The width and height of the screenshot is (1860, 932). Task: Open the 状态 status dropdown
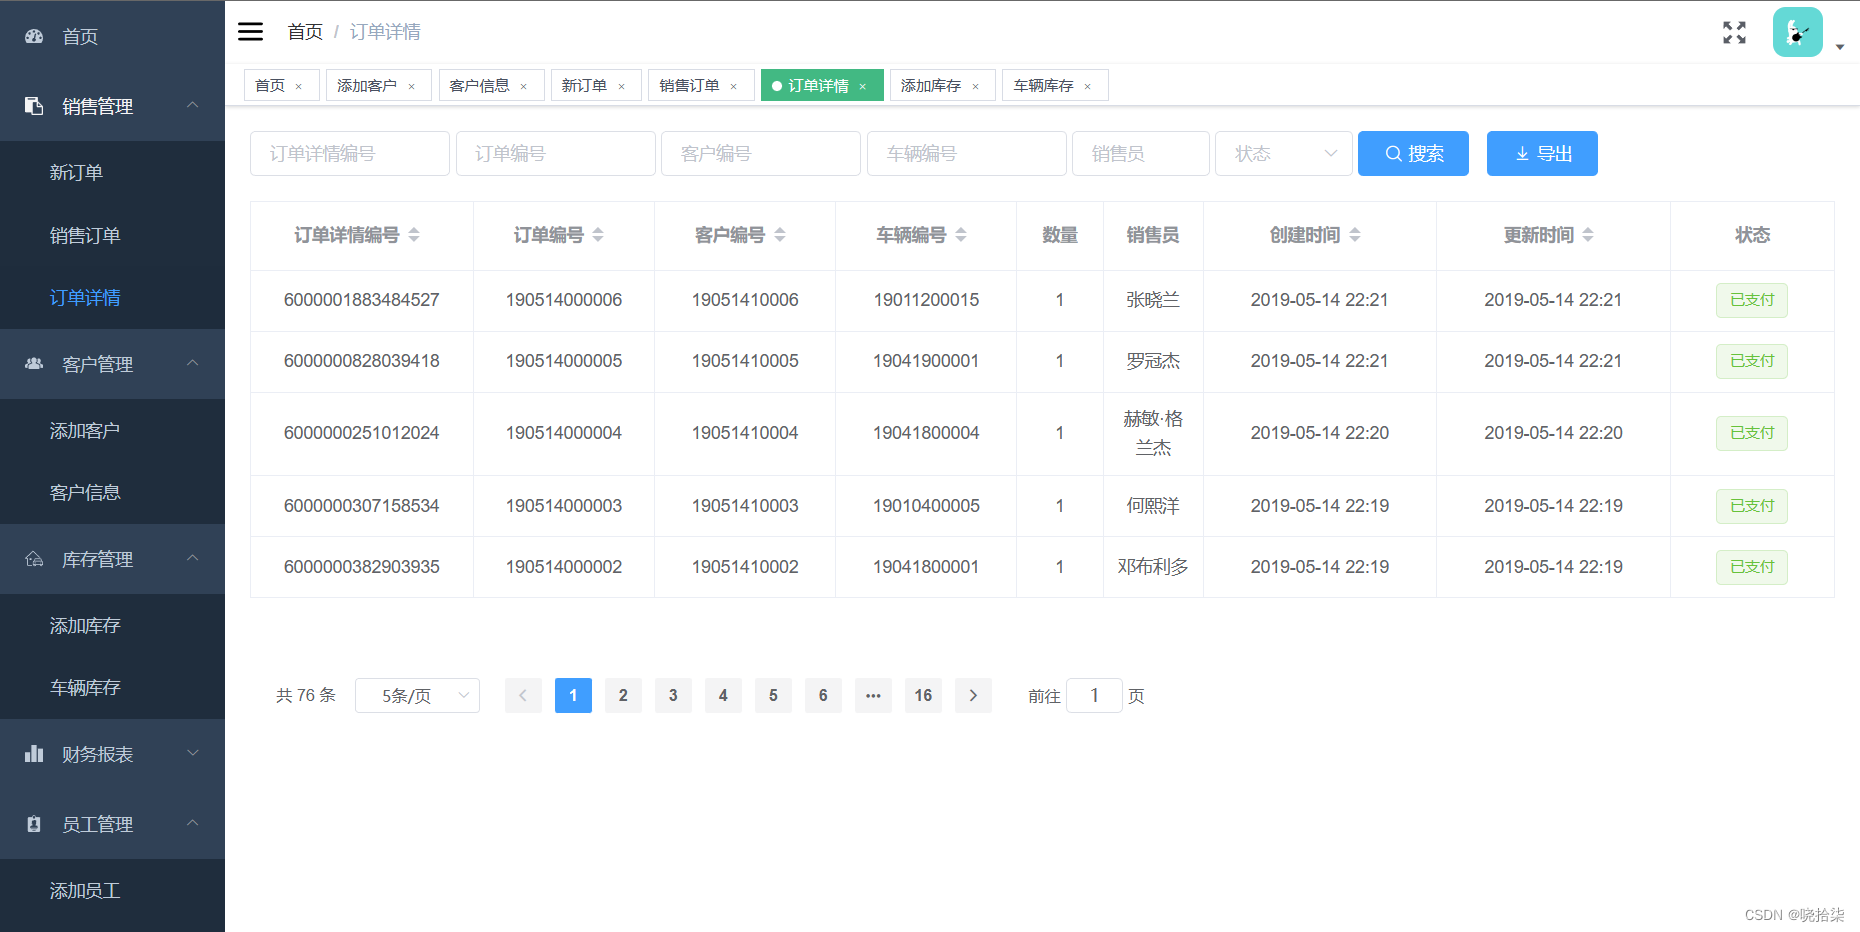[1283, 153]
